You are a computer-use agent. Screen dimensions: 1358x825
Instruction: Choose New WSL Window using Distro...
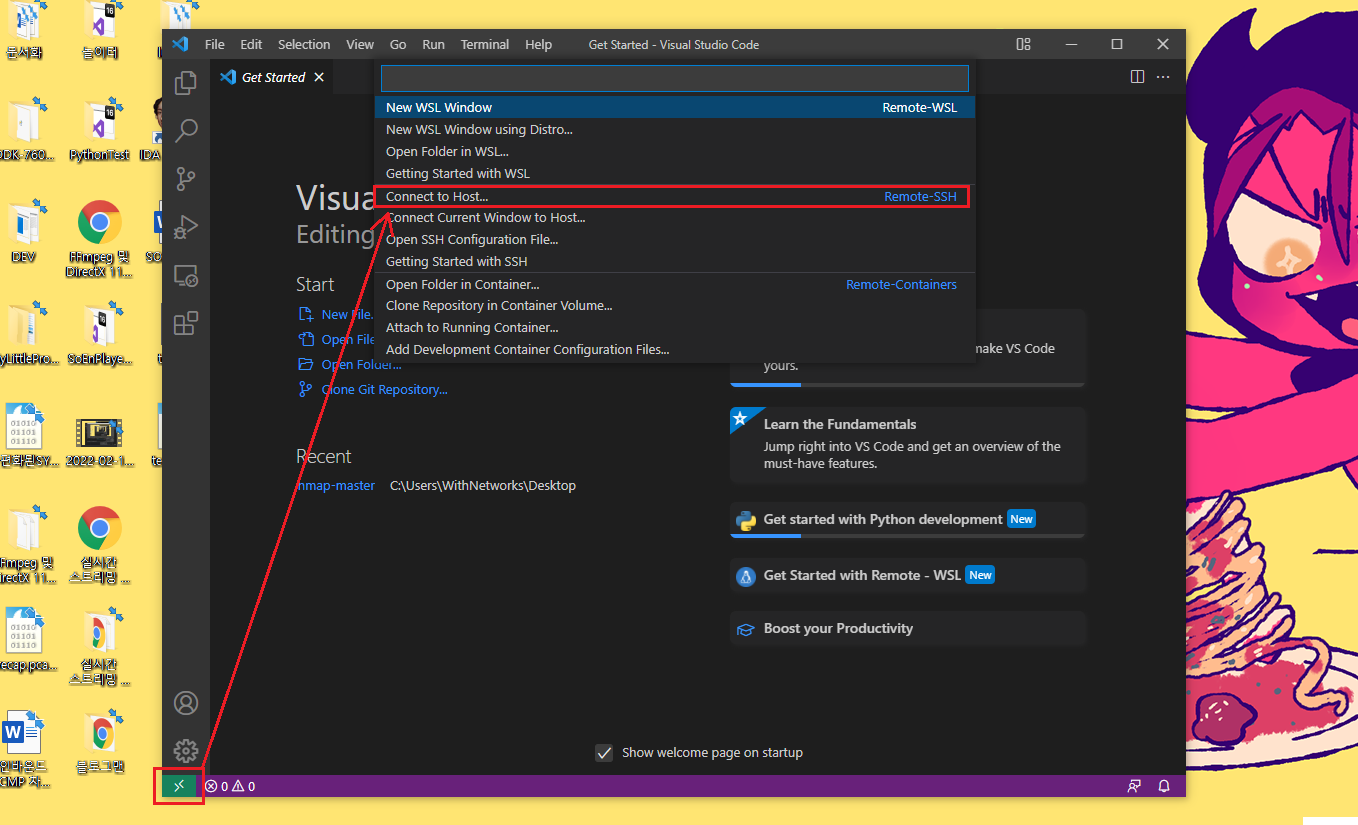point(675,129)
